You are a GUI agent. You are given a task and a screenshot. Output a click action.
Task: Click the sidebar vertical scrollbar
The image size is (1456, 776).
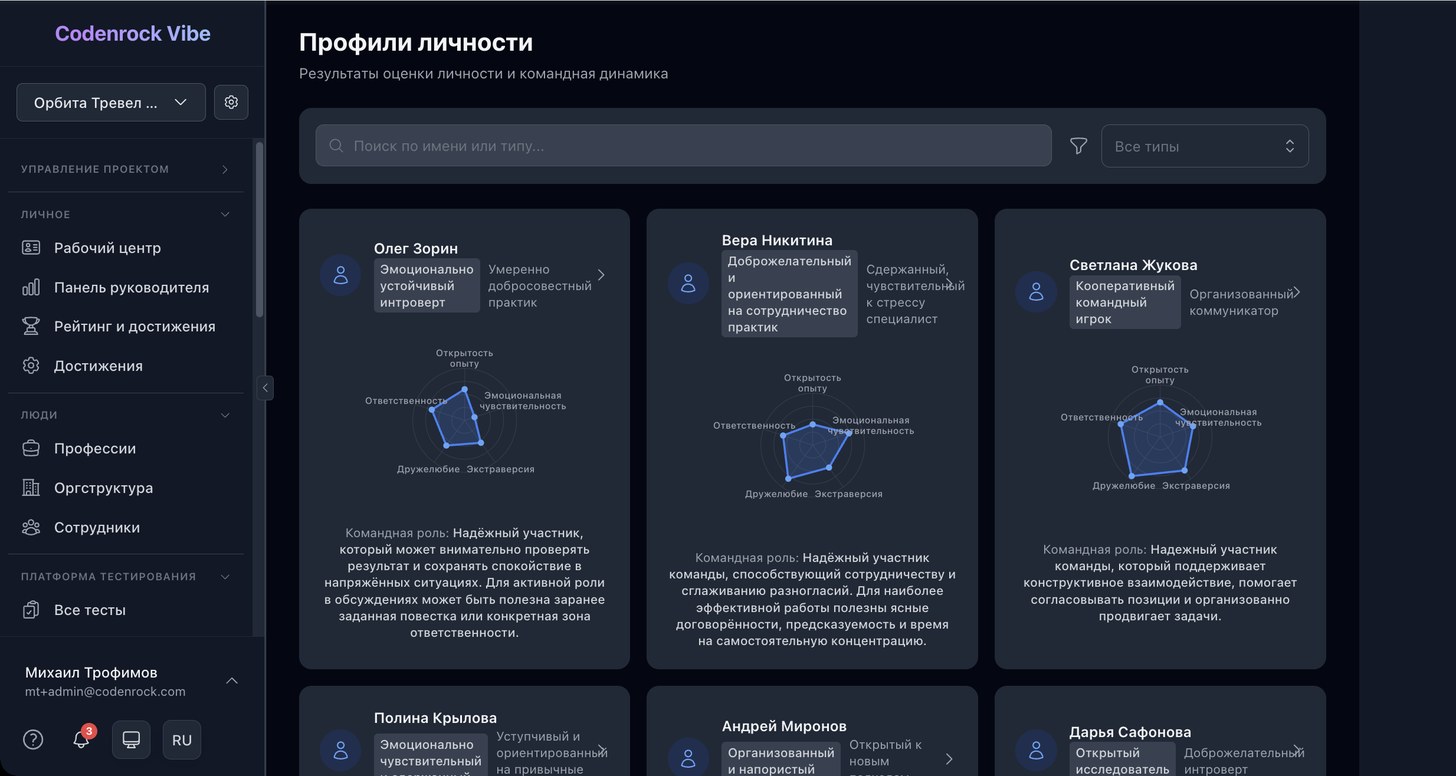pyautogui.click(x=259, y=230)
